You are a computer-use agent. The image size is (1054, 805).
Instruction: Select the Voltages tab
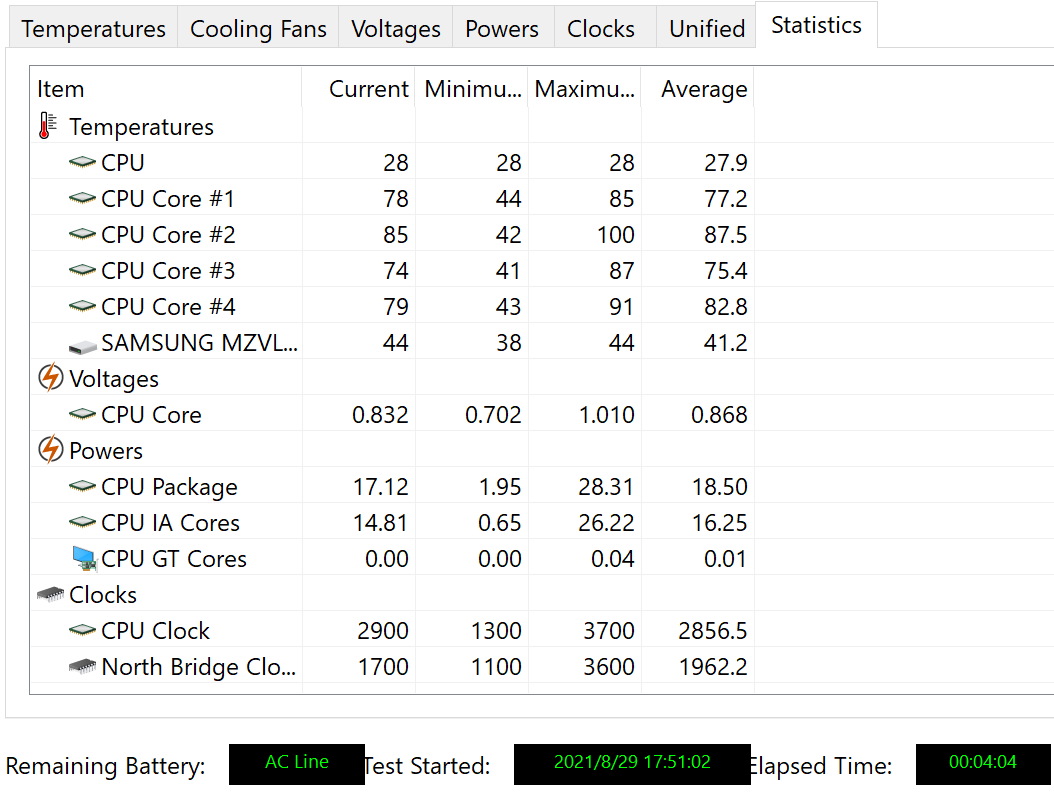click(396, 28)
